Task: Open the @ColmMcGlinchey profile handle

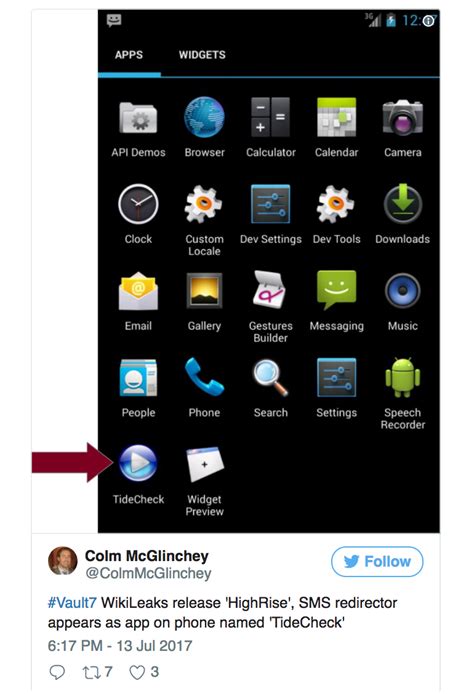Action: [148, 573]
